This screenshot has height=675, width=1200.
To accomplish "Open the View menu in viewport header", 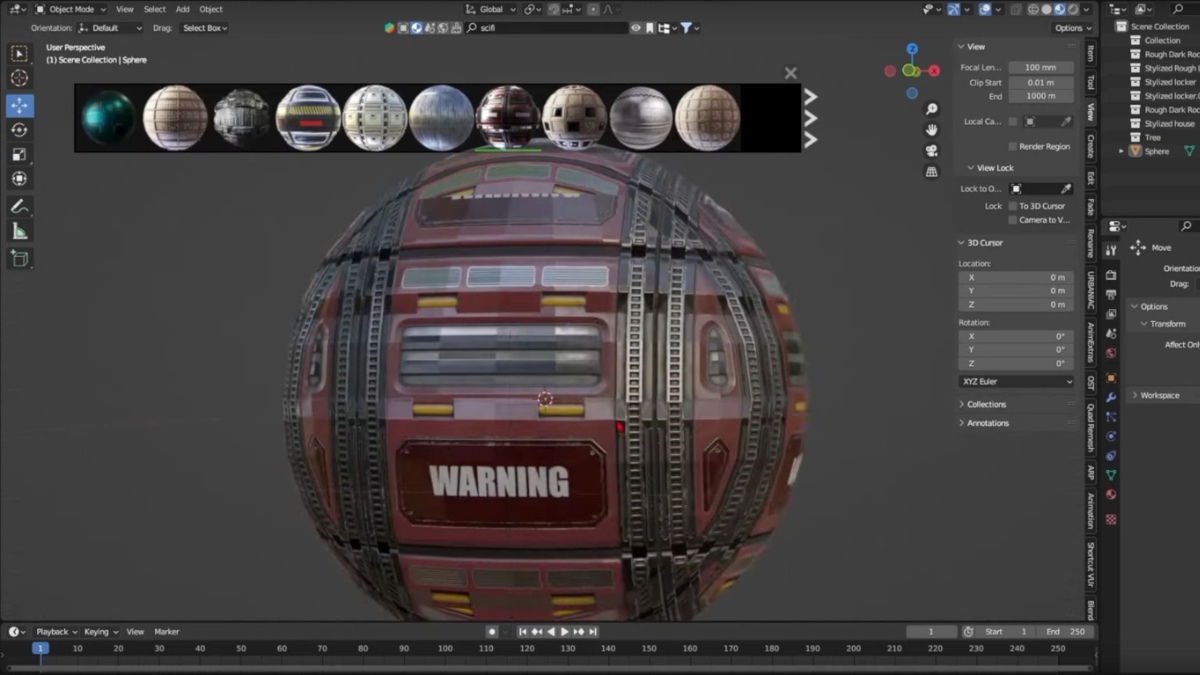I will click(x=125, y=9).
